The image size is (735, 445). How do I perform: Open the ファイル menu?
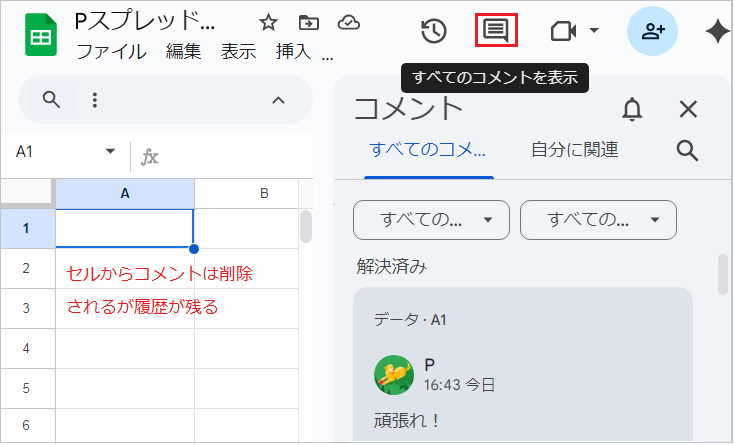click(111, 52)
